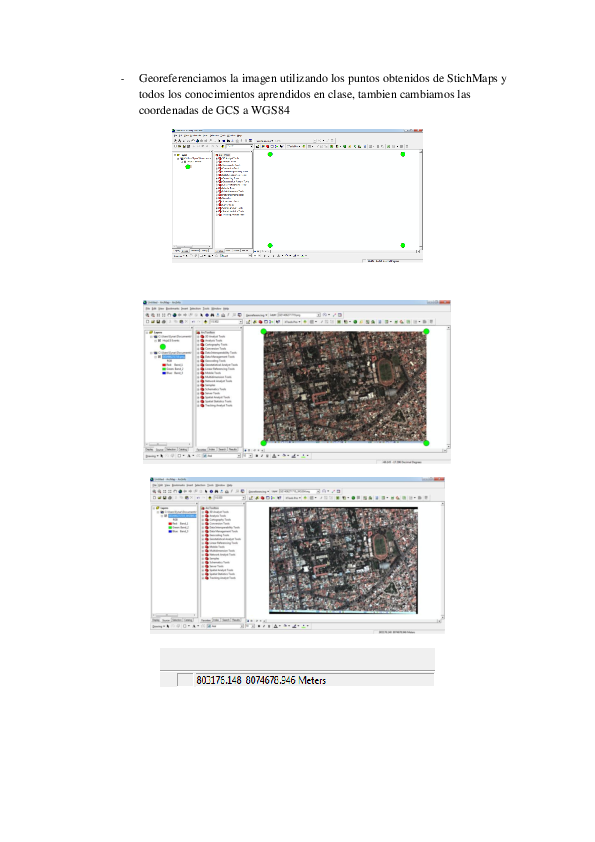Select Zoom In tool in middle screenshot
This screenshot has width=595, height=842.
coord(147,315)
